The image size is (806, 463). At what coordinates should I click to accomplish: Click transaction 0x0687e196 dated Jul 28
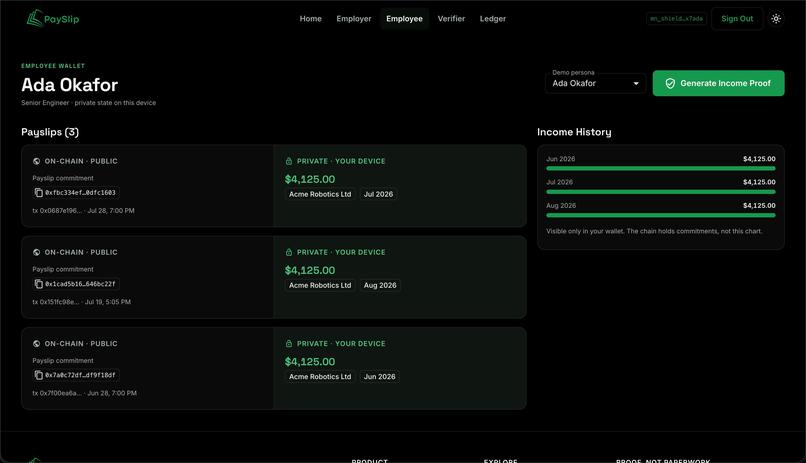coord(83,211)
